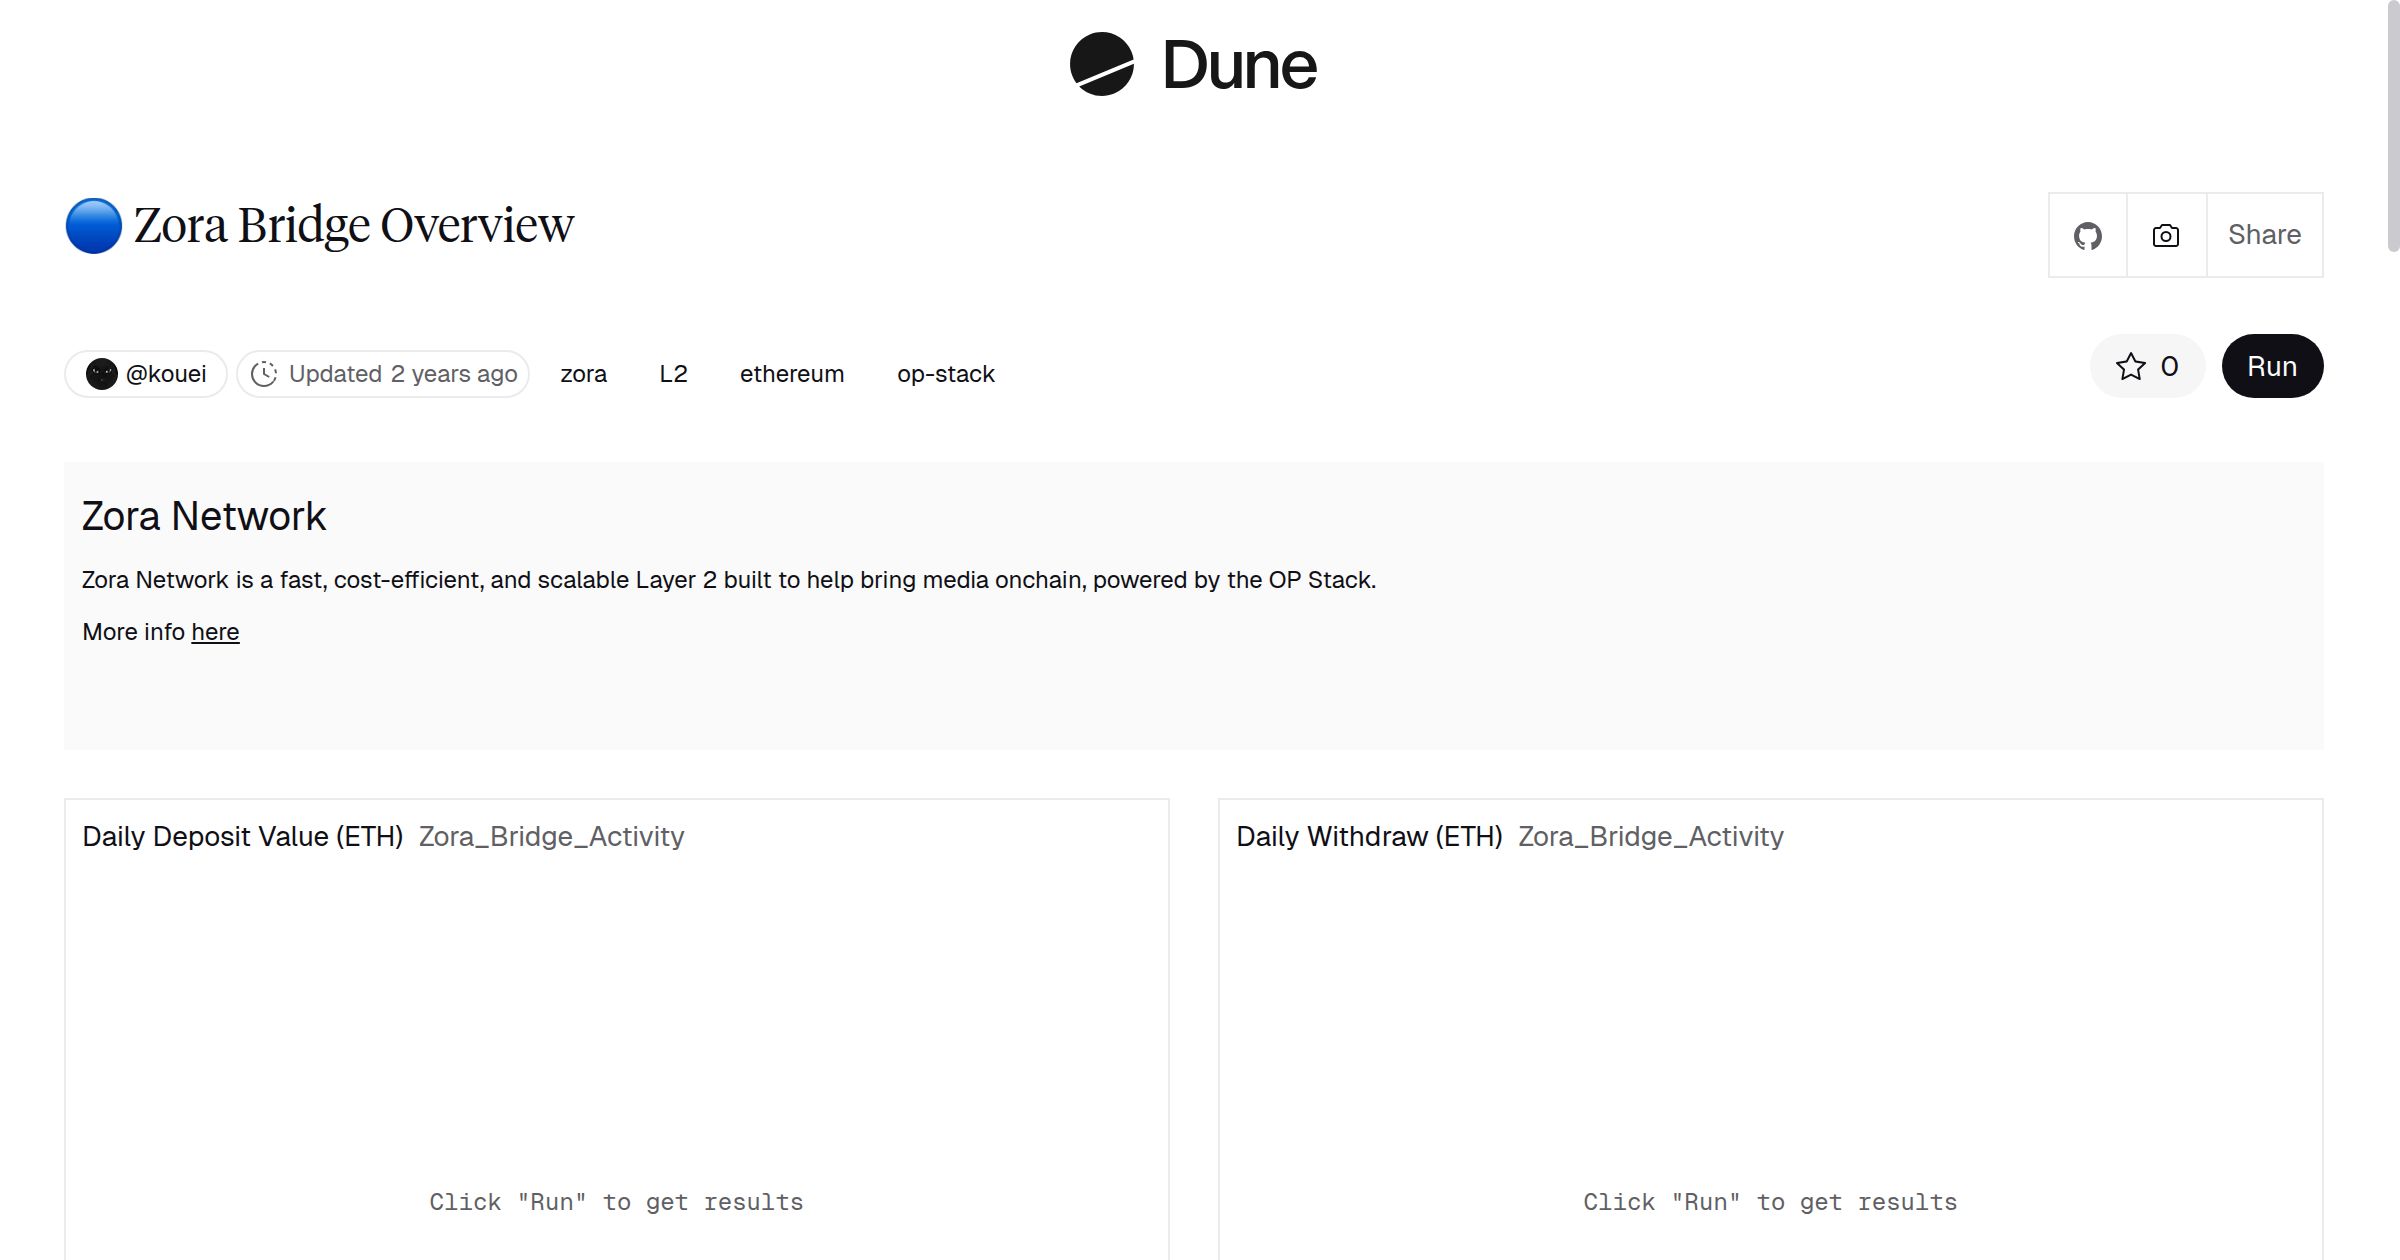Viewport: 2400px width, 1260px height.
Task: Run the dashboard queries
Action: pos(2271,366)
